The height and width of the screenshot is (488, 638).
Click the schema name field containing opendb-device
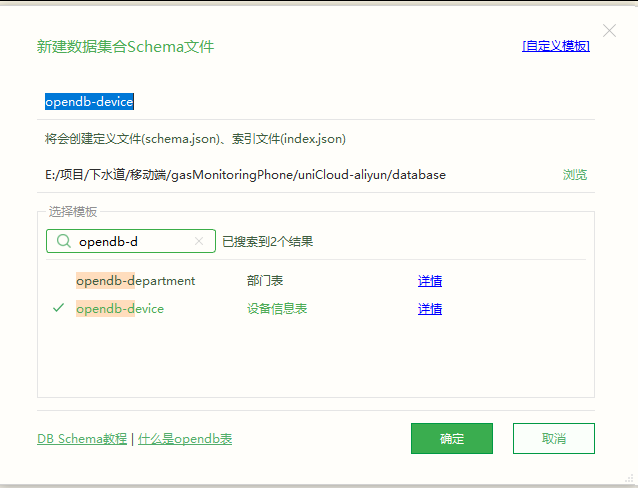point(315,102)
